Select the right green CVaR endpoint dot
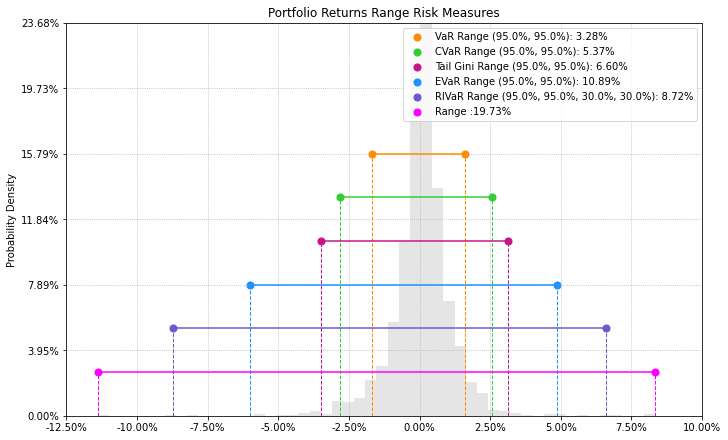The image size is (728, 440). 493,198
